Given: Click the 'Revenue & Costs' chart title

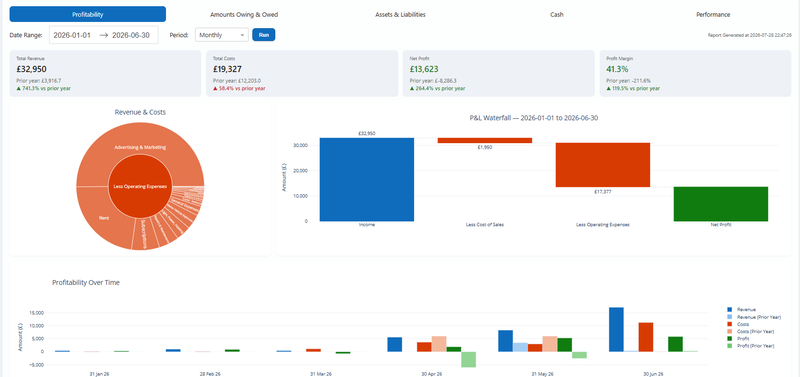Looking at the screenshot, I should point(140,112).
